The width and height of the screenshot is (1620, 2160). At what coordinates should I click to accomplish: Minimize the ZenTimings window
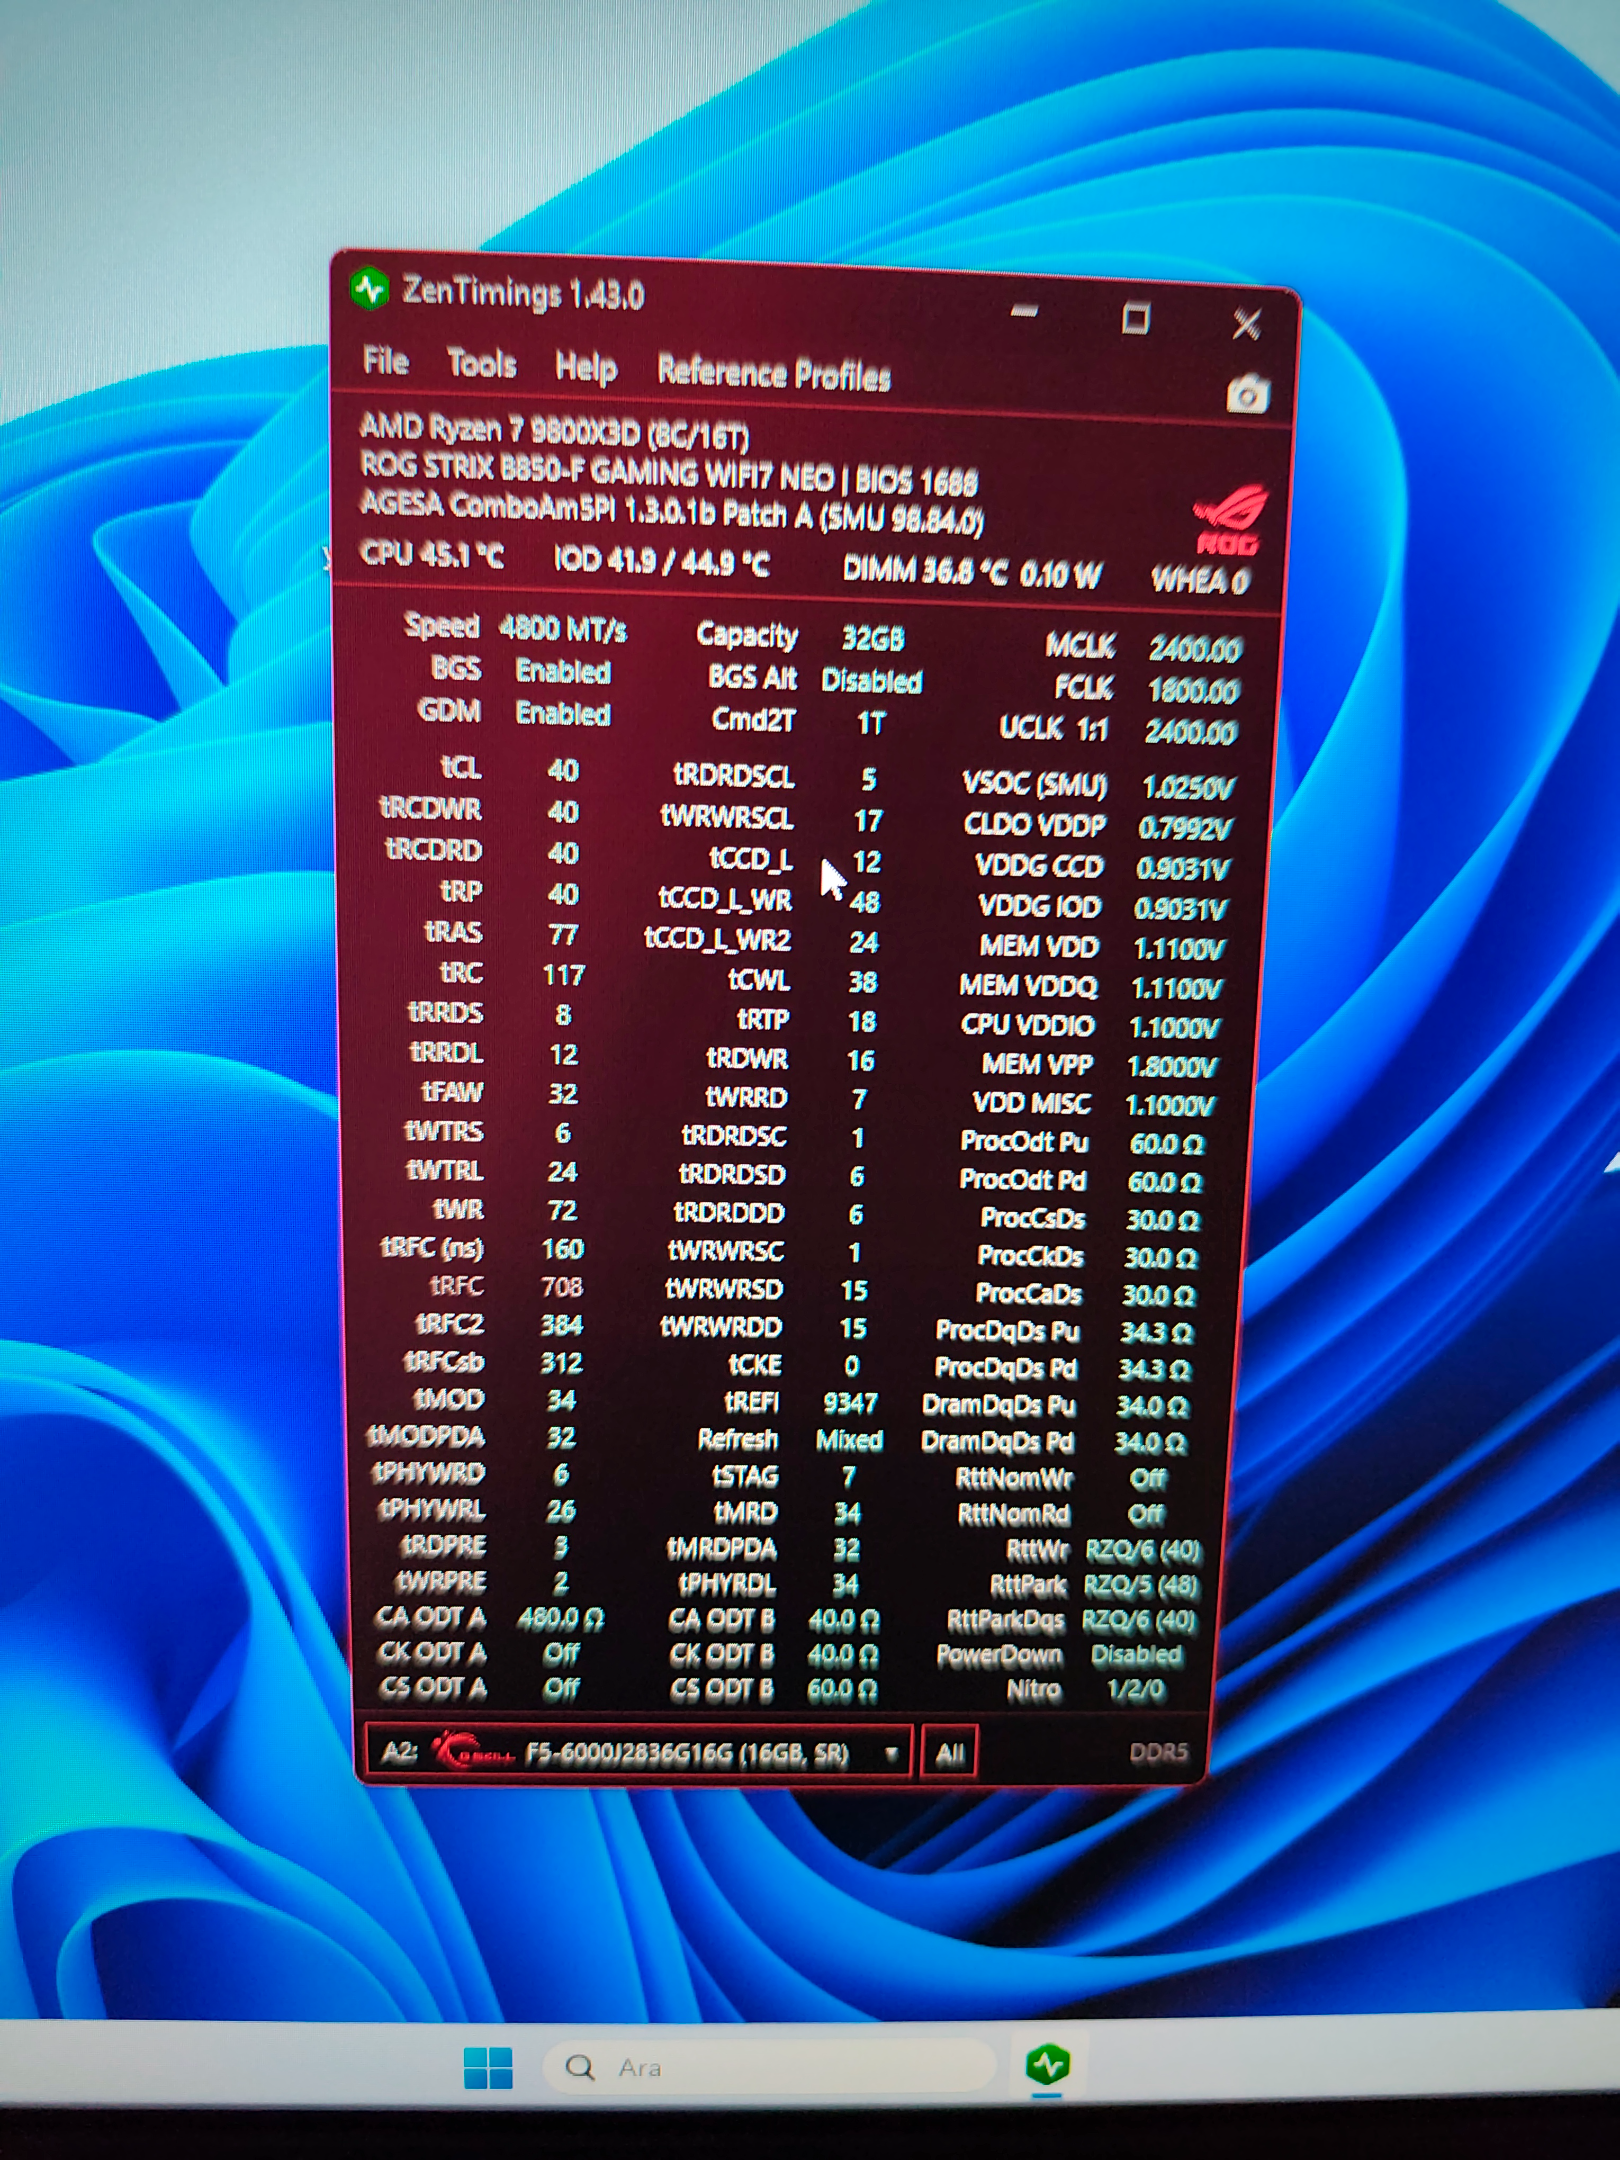[x=1024, y=311]
